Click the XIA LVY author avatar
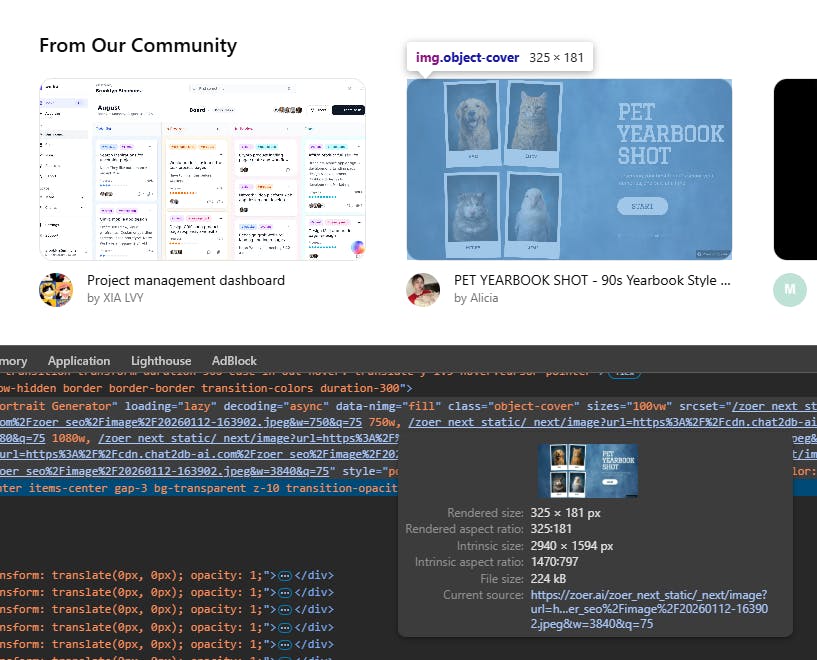This screenshot has height=660, width=817. 56,290
